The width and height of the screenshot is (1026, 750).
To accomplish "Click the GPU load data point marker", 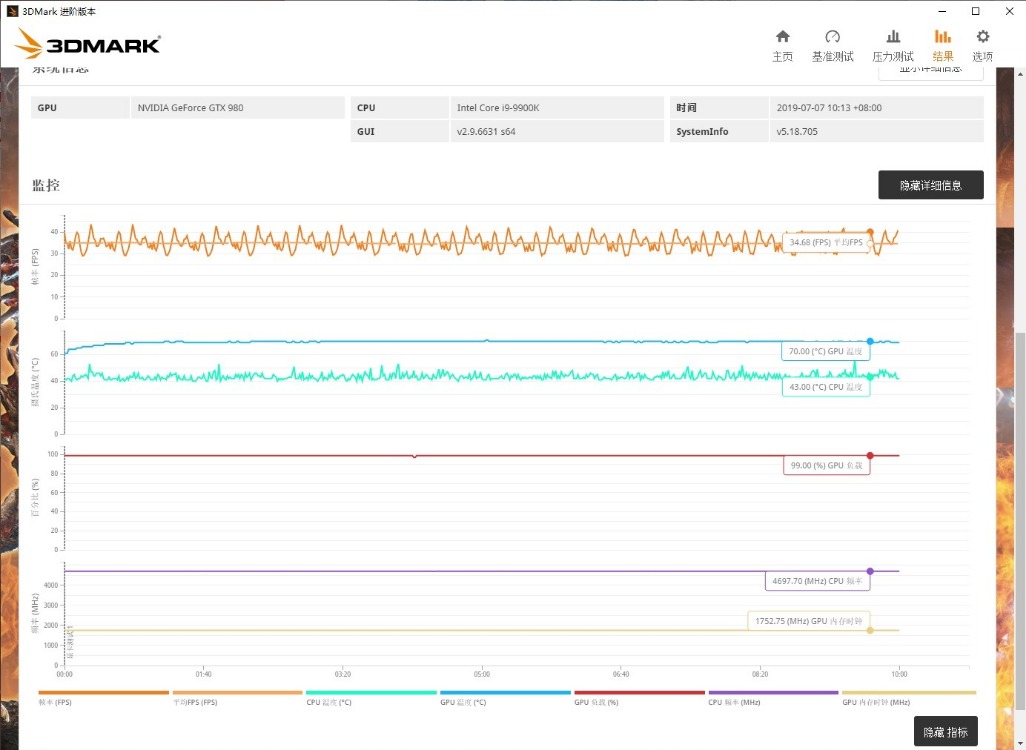I will point(870,455).
